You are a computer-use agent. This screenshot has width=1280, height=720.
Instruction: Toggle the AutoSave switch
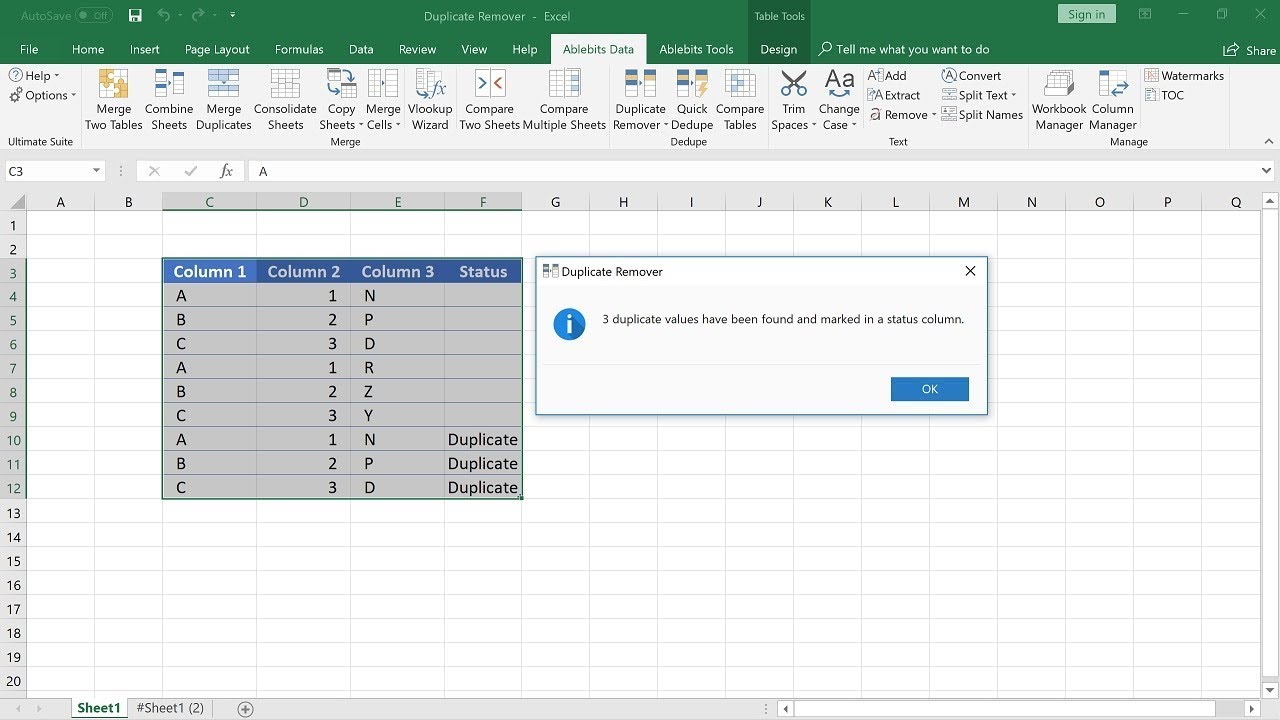(x=94, y=15)
